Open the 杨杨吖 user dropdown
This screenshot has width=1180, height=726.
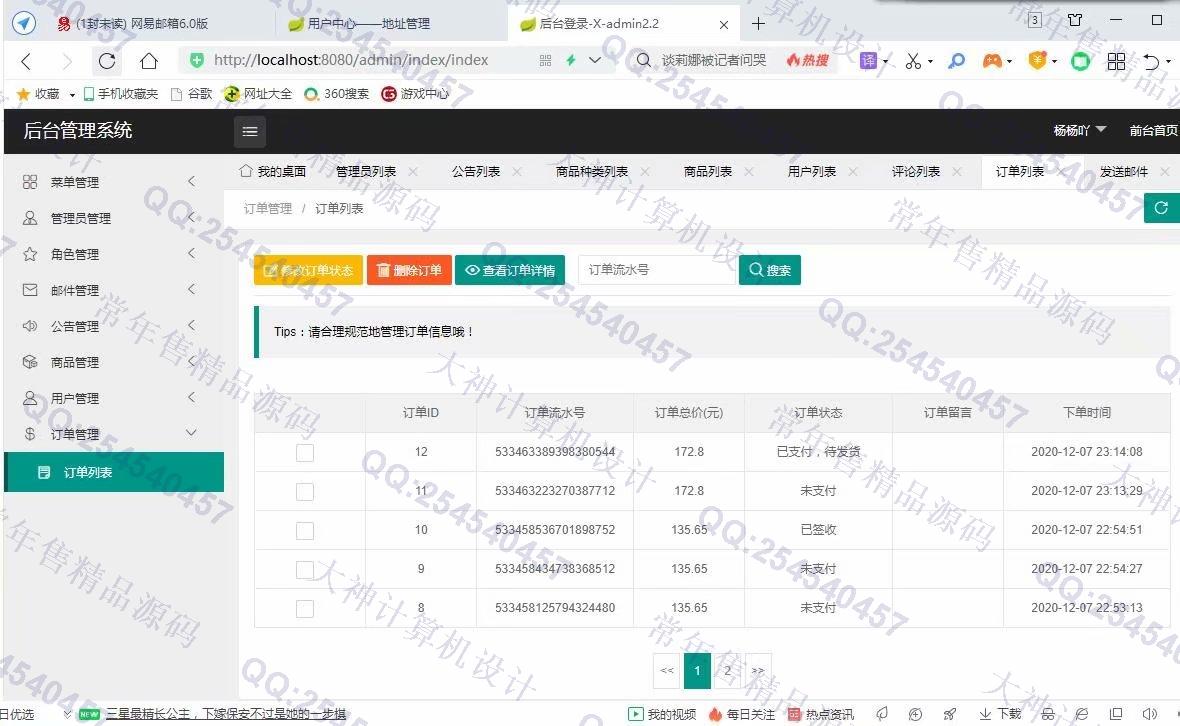pos(1079,131)
